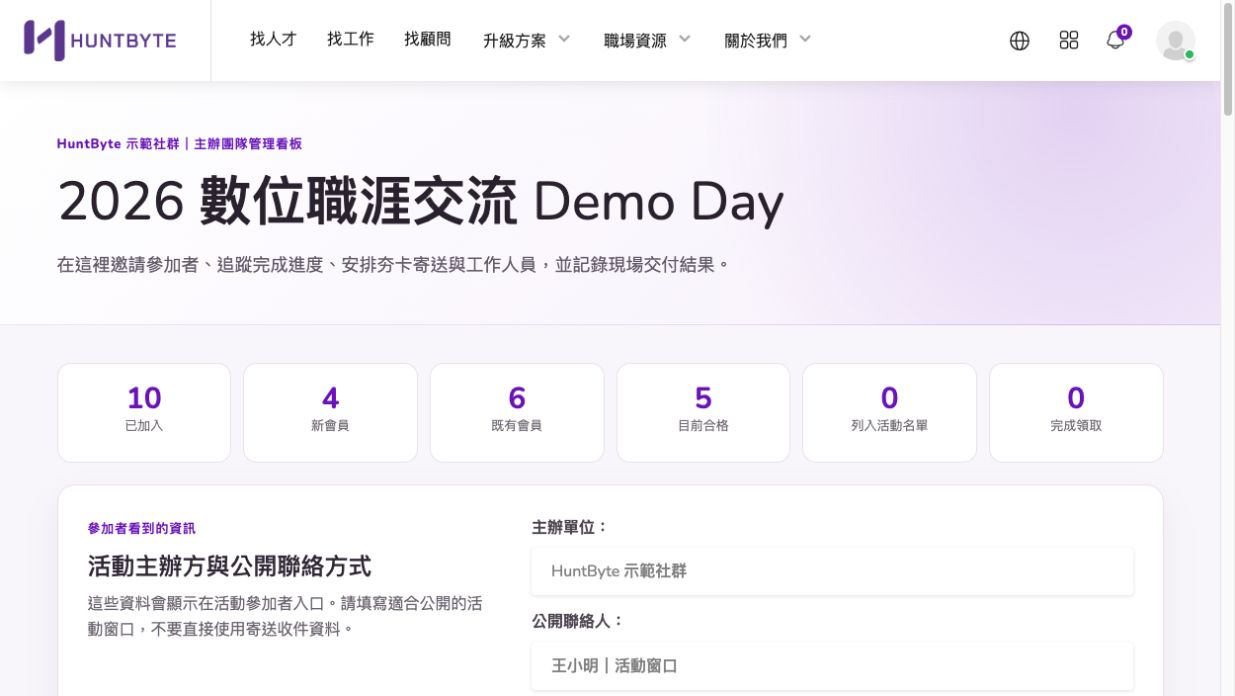
Task: Click the 目前合格 stat card
Action: 703,412
